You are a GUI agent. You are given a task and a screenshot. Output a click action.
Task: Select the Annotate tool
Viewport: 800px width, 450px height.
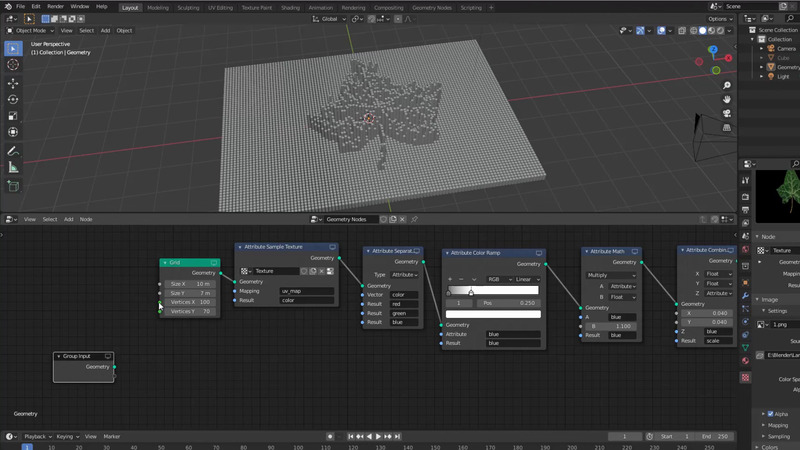13,151
